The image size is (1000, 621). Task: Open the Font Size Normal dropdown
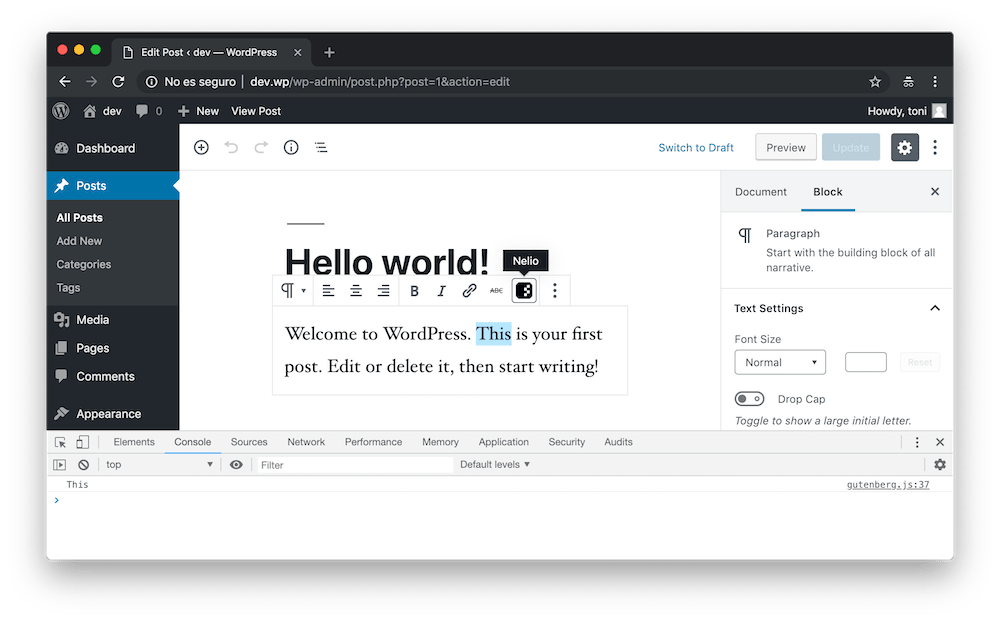point(780,362)
